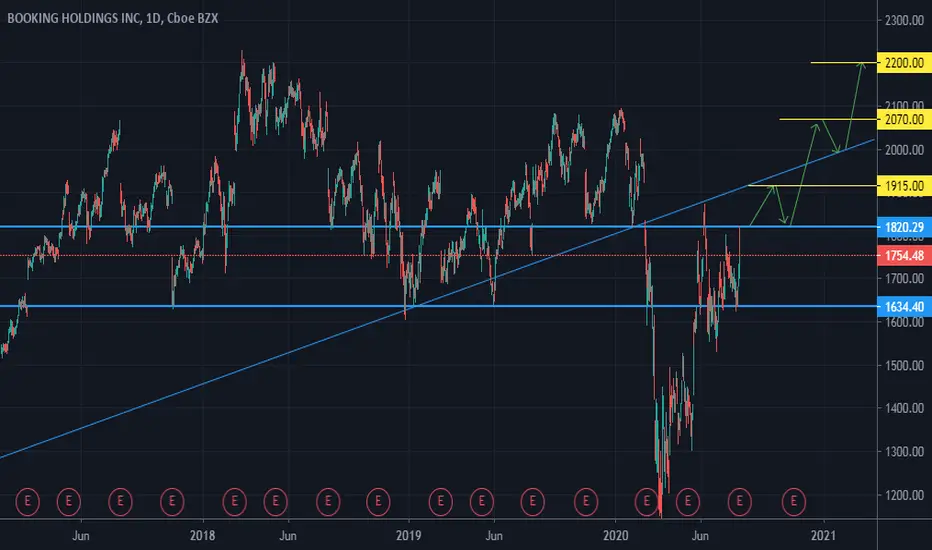Click the 2020 label on time axis

615,536
